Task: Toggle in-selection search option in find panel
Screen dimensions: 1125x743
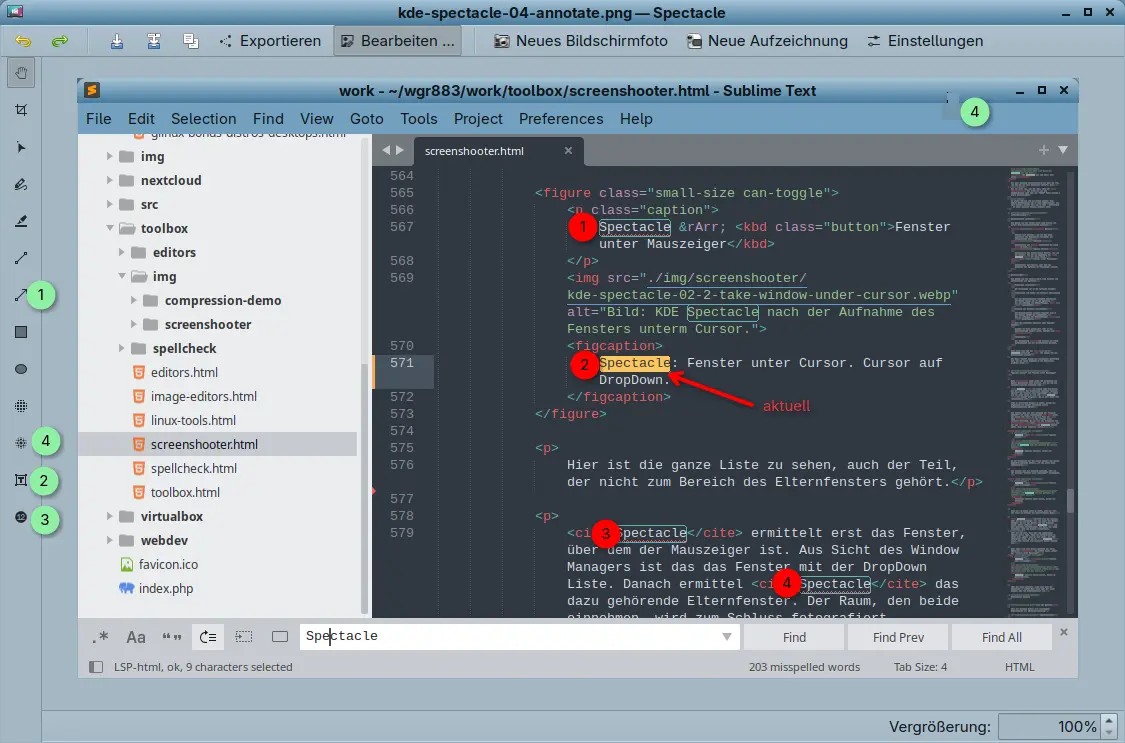Action: (244, 637)
